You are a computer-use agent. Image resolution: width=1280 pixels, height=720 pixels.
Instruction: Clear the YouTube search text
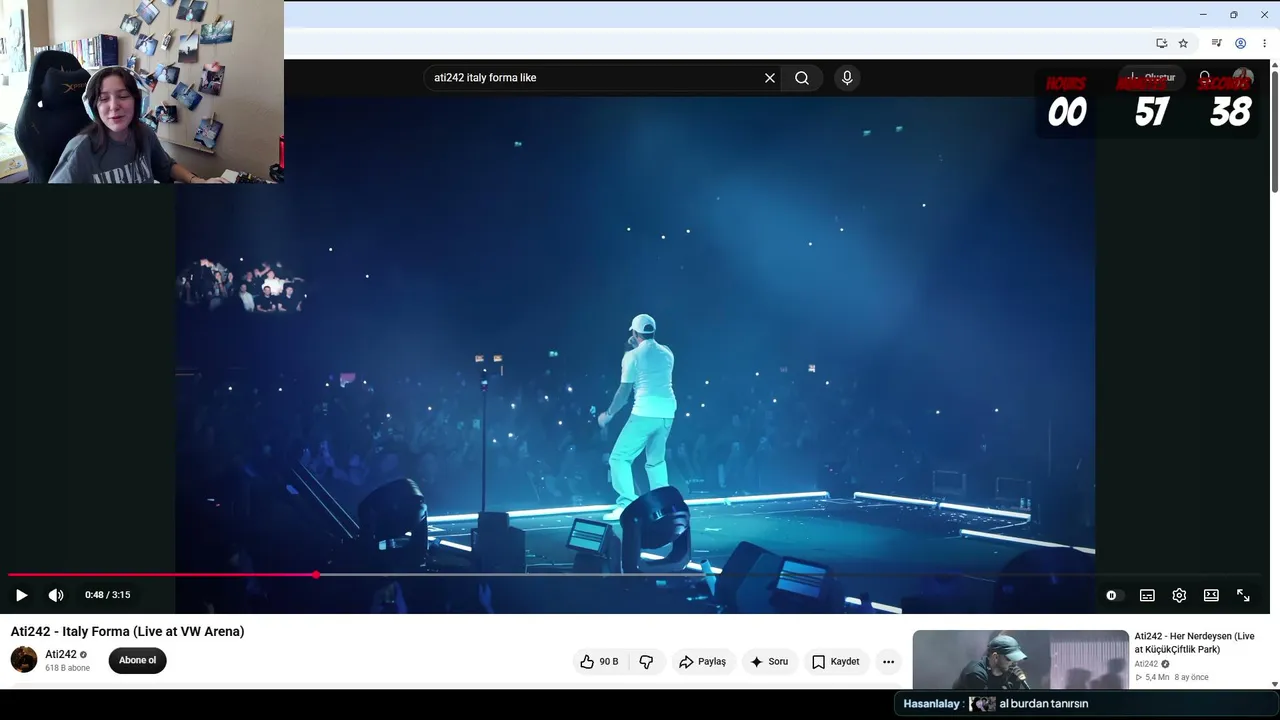click(770, 78)
